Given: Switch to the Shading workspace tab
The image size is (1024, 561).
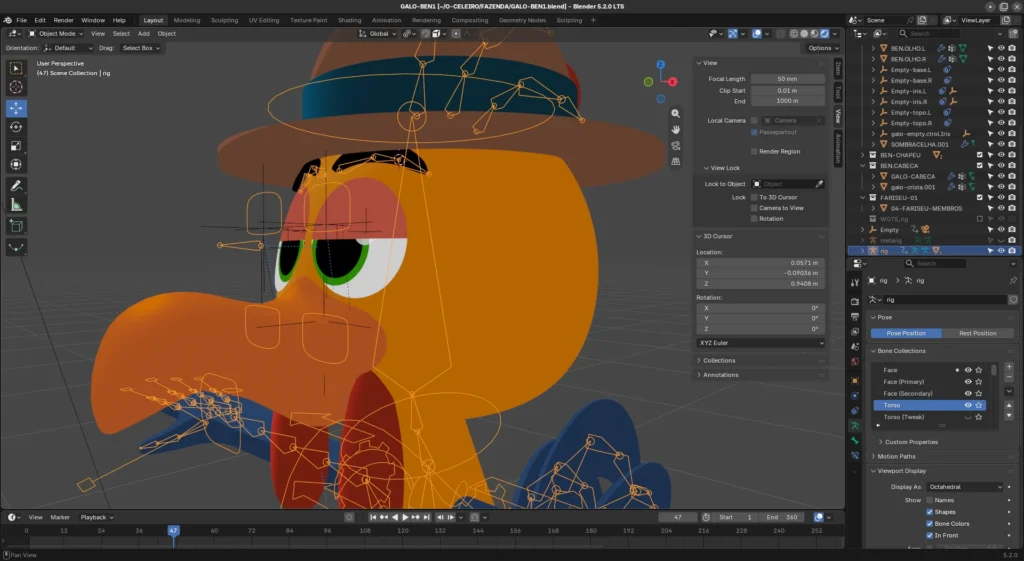Looking at the screenshot, I should click(349, 20).
